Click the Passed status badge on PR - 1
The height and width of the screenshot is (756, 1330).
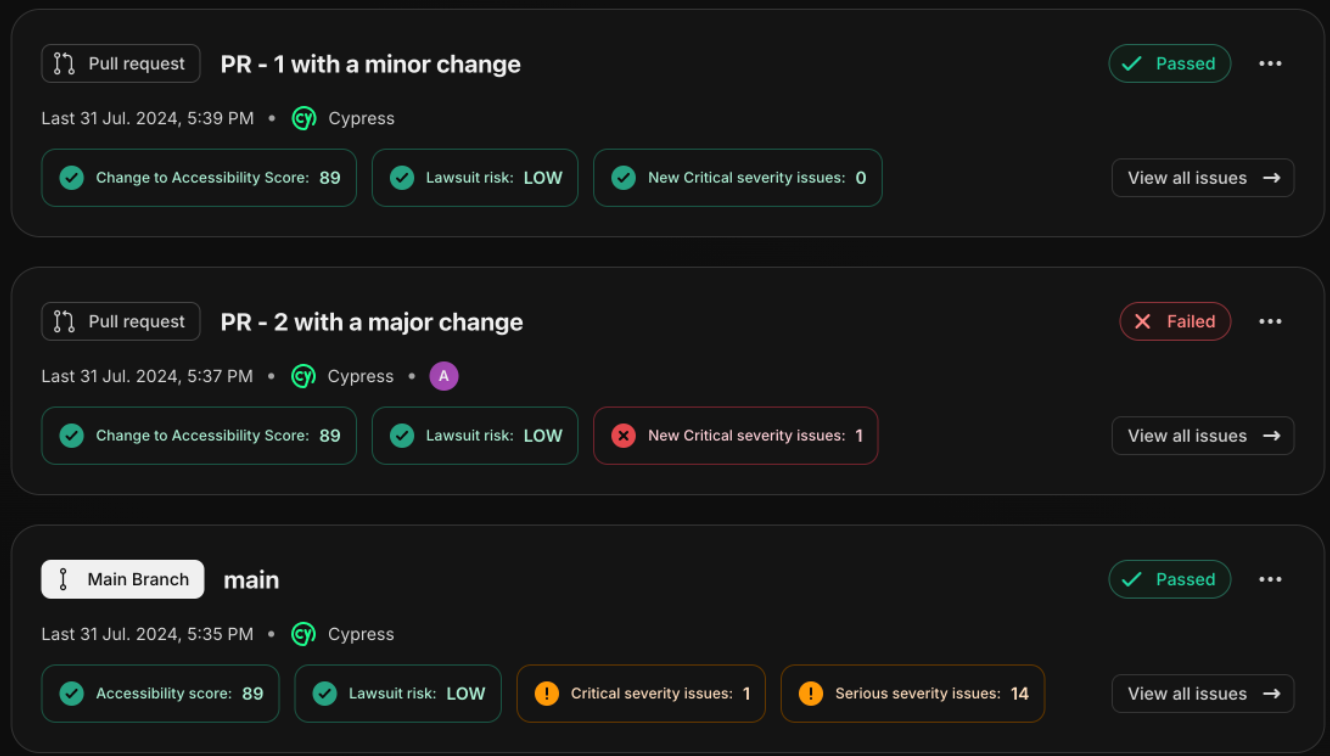(x=1169, y=64)
